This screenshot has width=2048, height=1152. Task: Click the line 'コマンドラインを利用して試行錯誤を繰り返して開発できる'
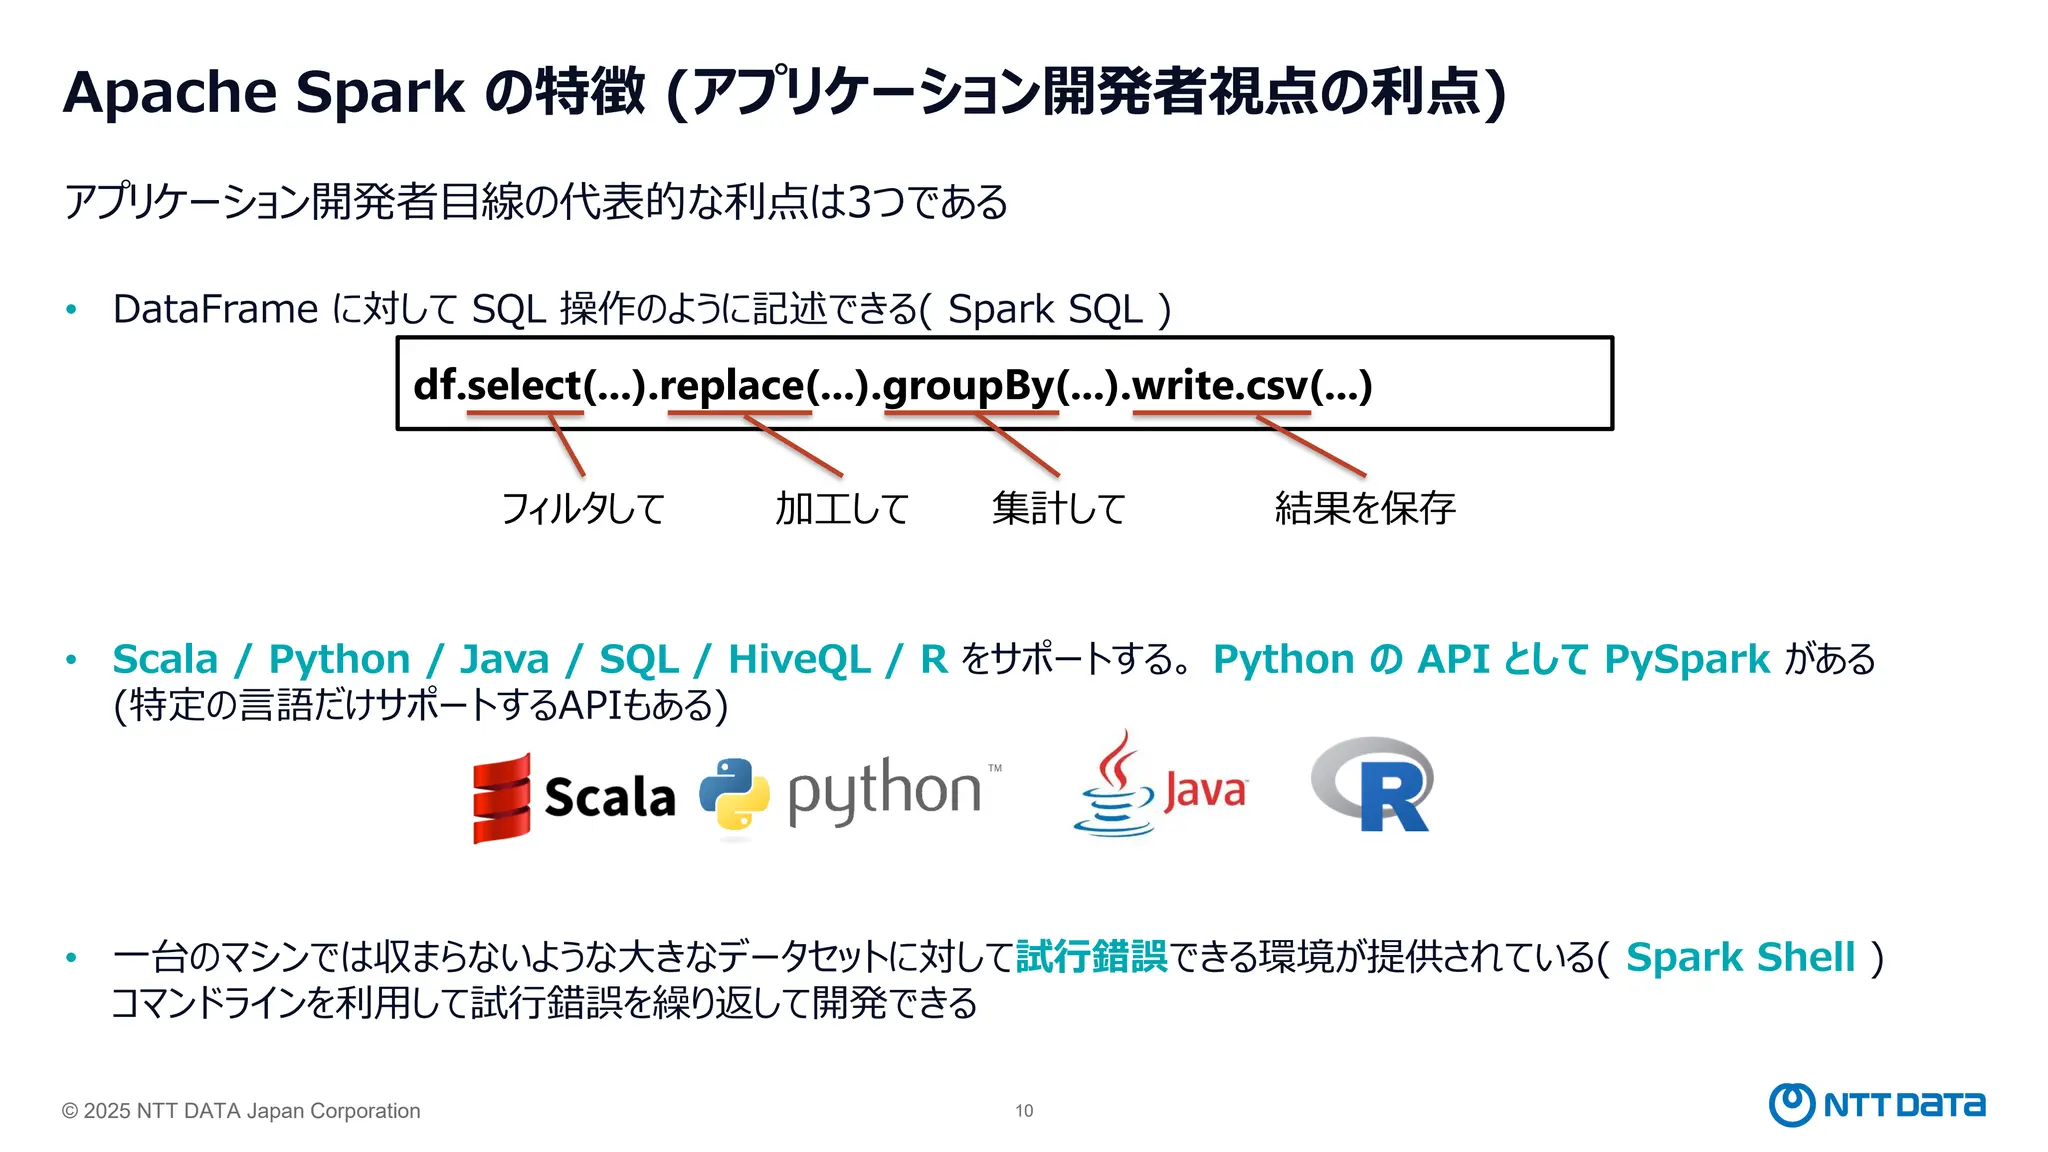[x=544, y=1003]
